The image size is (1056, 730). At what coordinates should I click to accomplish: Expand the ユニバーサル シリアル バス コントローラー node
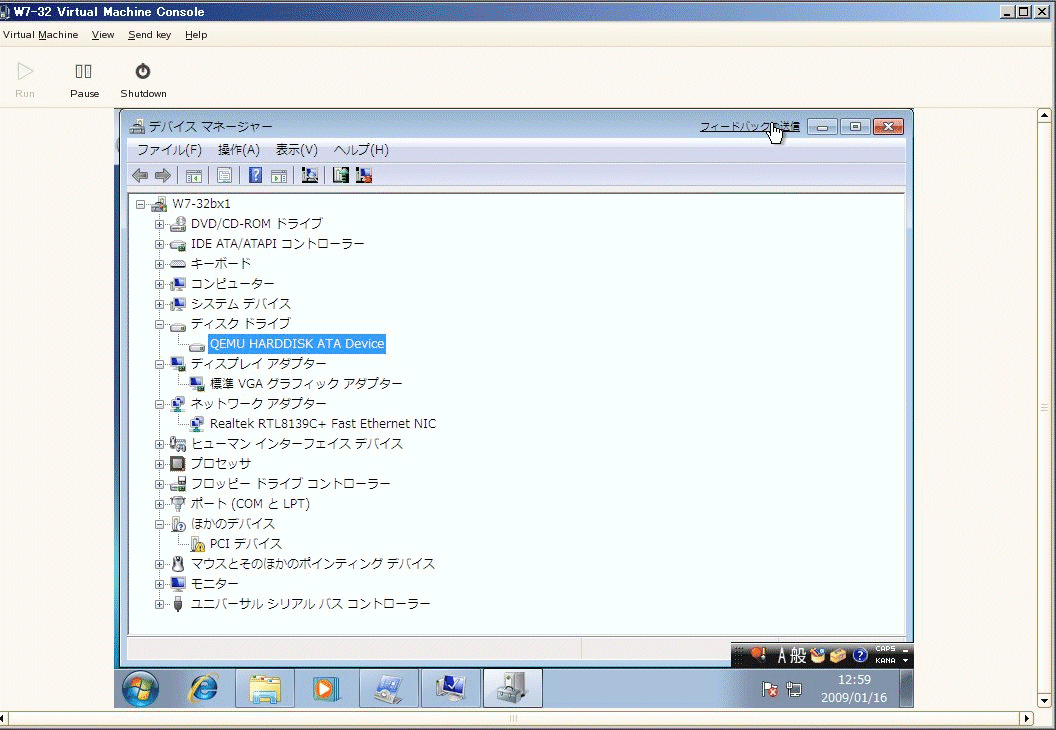pos(160,604)
